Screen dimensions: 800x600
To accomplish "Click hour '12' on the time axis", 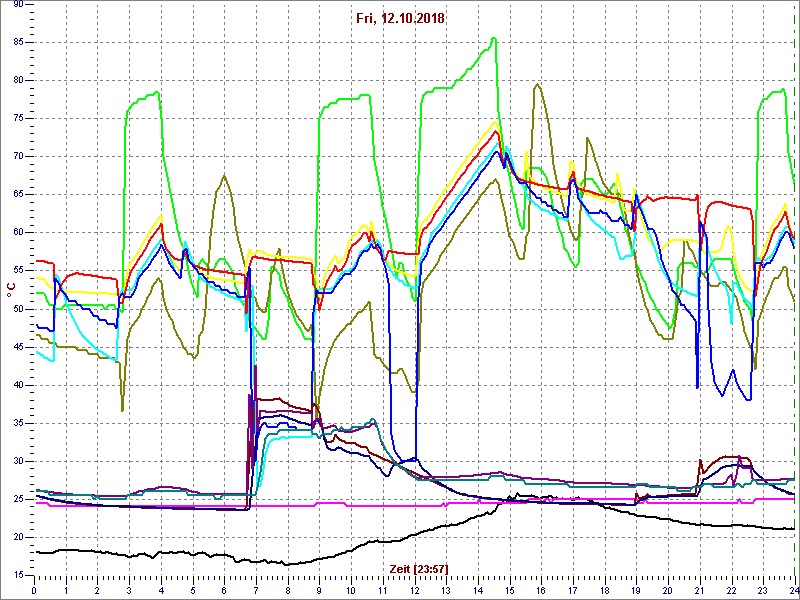I will pos(414,591).
